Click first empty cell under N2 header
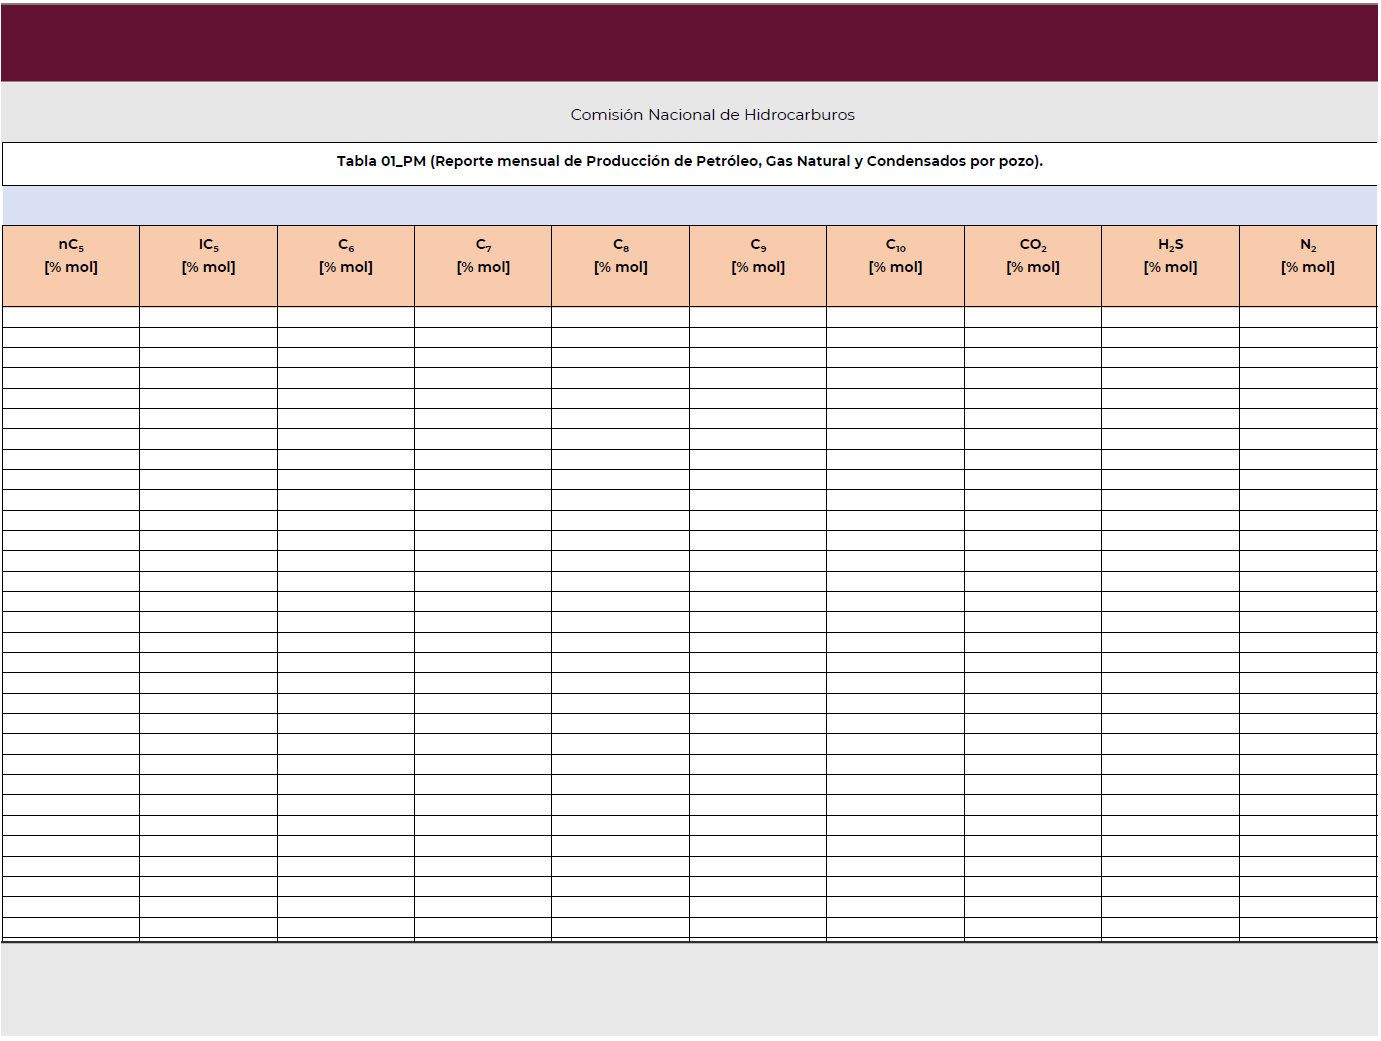 pos(1308,317)
